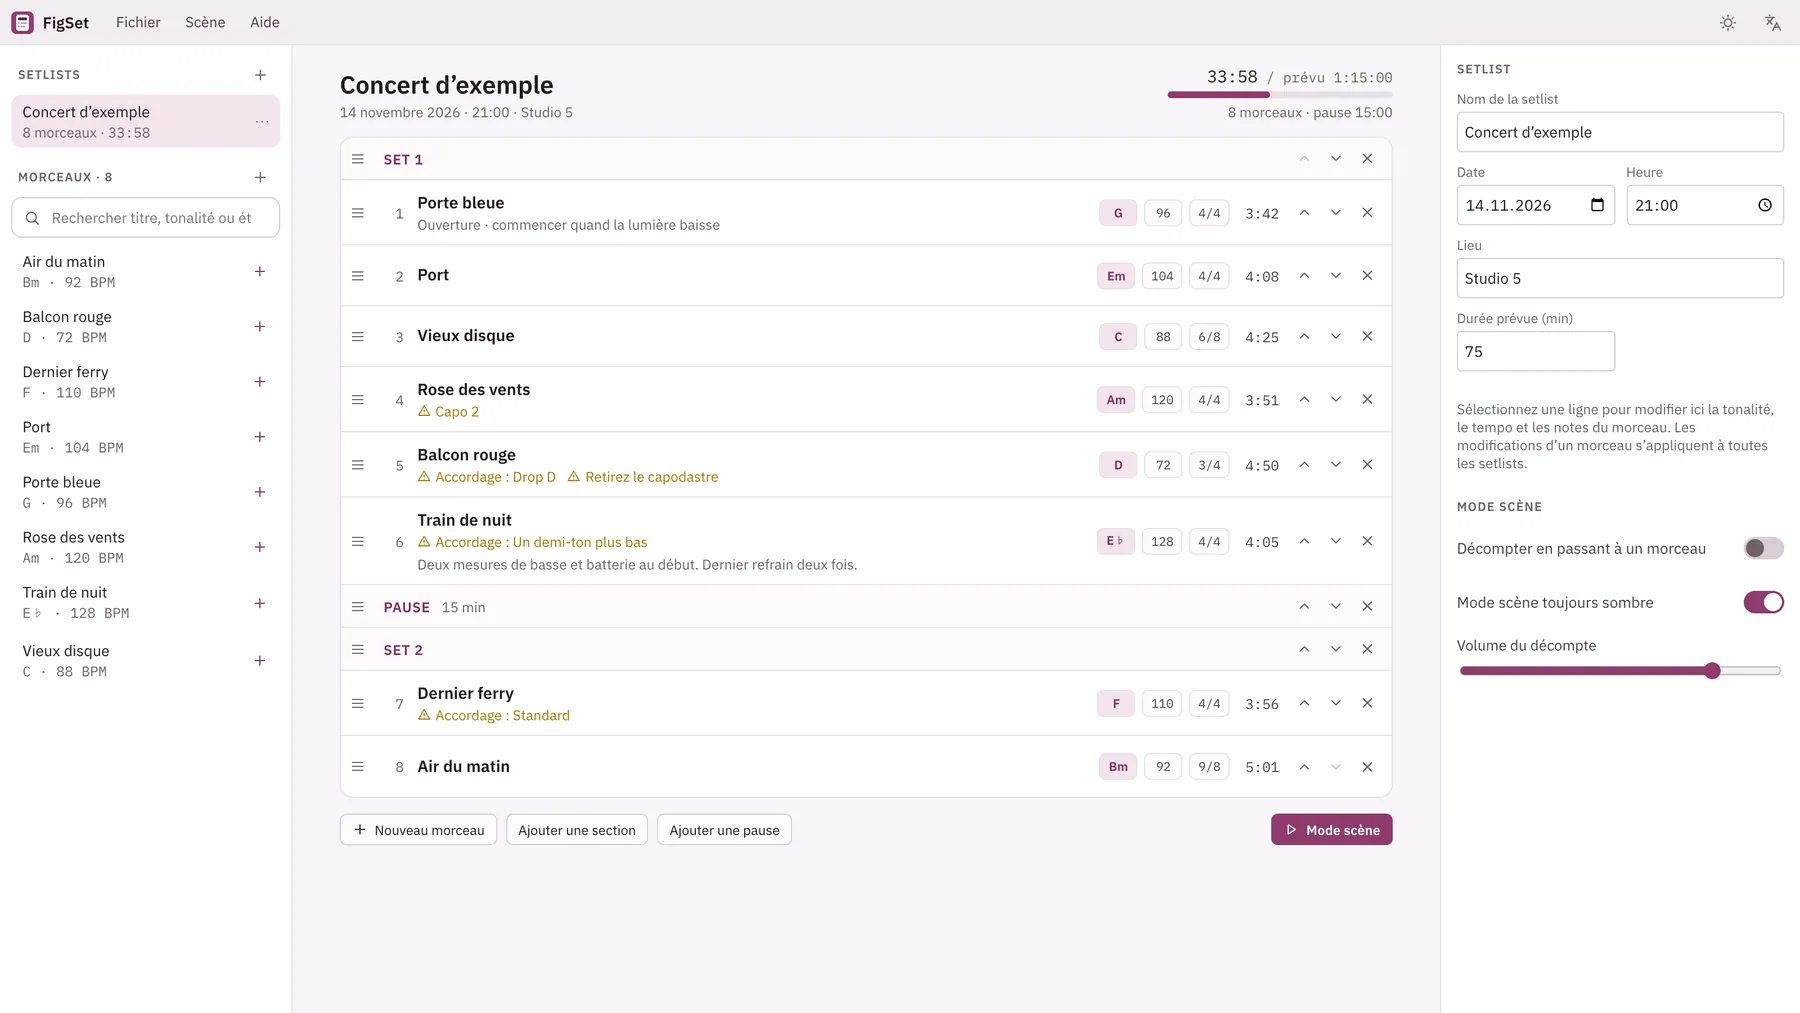Toggle the light/dark theme sun icon
Viewport: 1800px width, 1013px height.
point(1728,22)
